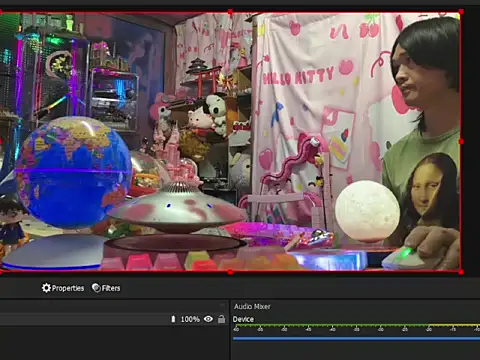Image resolution: width=480 pixels, height=360 pixels.
Task: Toggle the source visibility eye icon
Action: click(x=208, y=319)
